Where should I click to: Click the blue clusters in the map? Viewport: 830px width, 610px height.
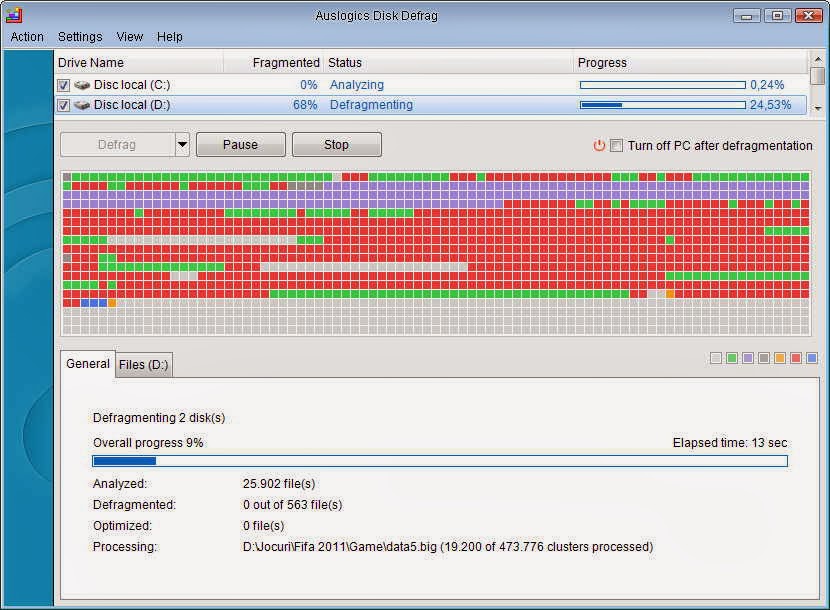coord(94,303)
